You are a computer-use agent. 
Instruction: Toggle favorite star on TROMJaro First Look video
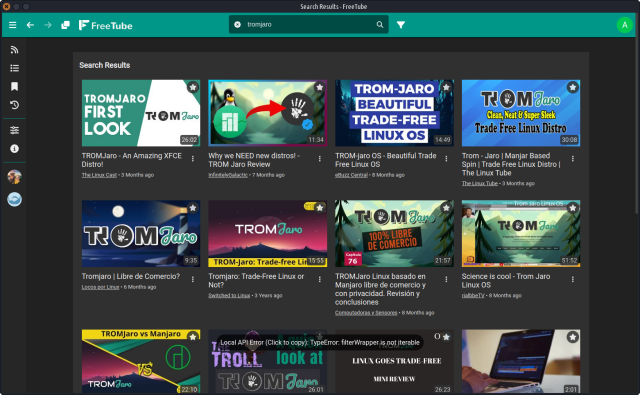(193, 87)
